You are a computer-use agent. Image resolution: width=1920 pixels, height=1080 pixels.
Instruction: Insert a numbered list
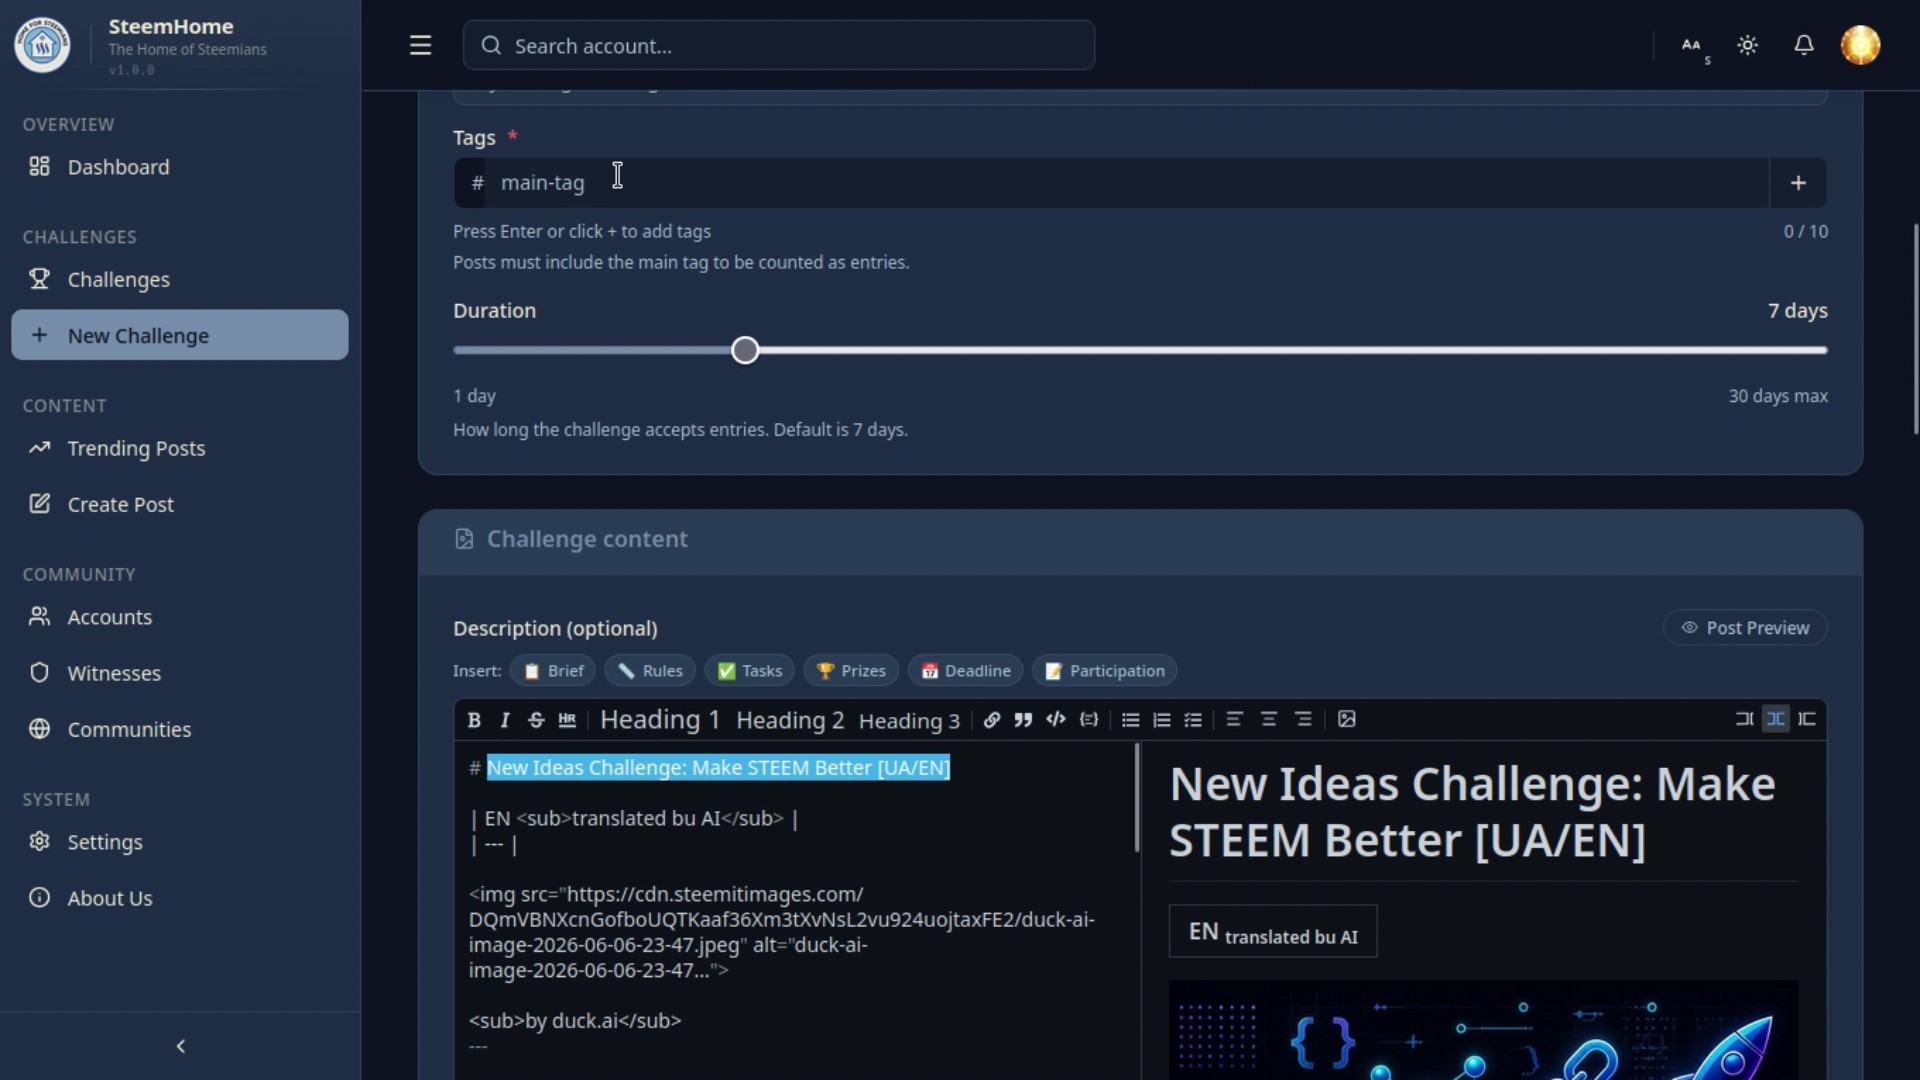pos(1161,720)
